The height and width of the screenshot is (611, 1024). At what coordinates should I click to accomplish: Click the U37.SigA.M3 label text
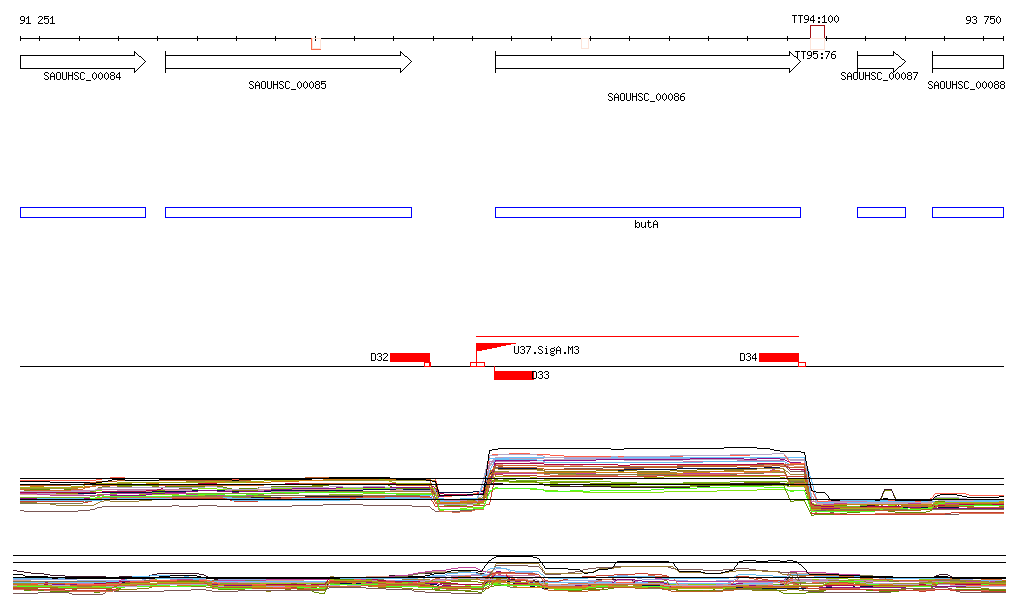click(x=547, y=350)
